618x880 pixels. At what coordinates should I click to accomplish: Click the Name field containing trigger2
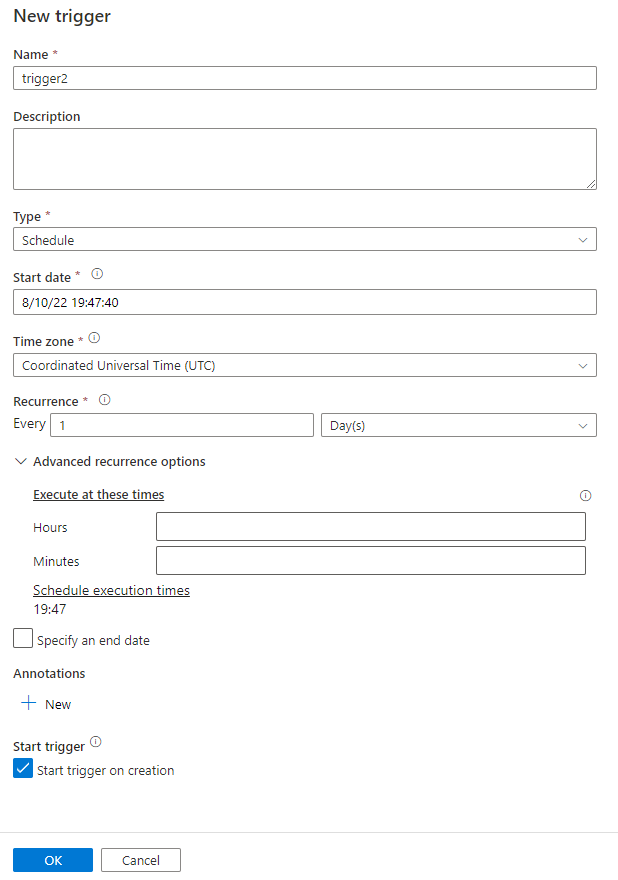305,78
